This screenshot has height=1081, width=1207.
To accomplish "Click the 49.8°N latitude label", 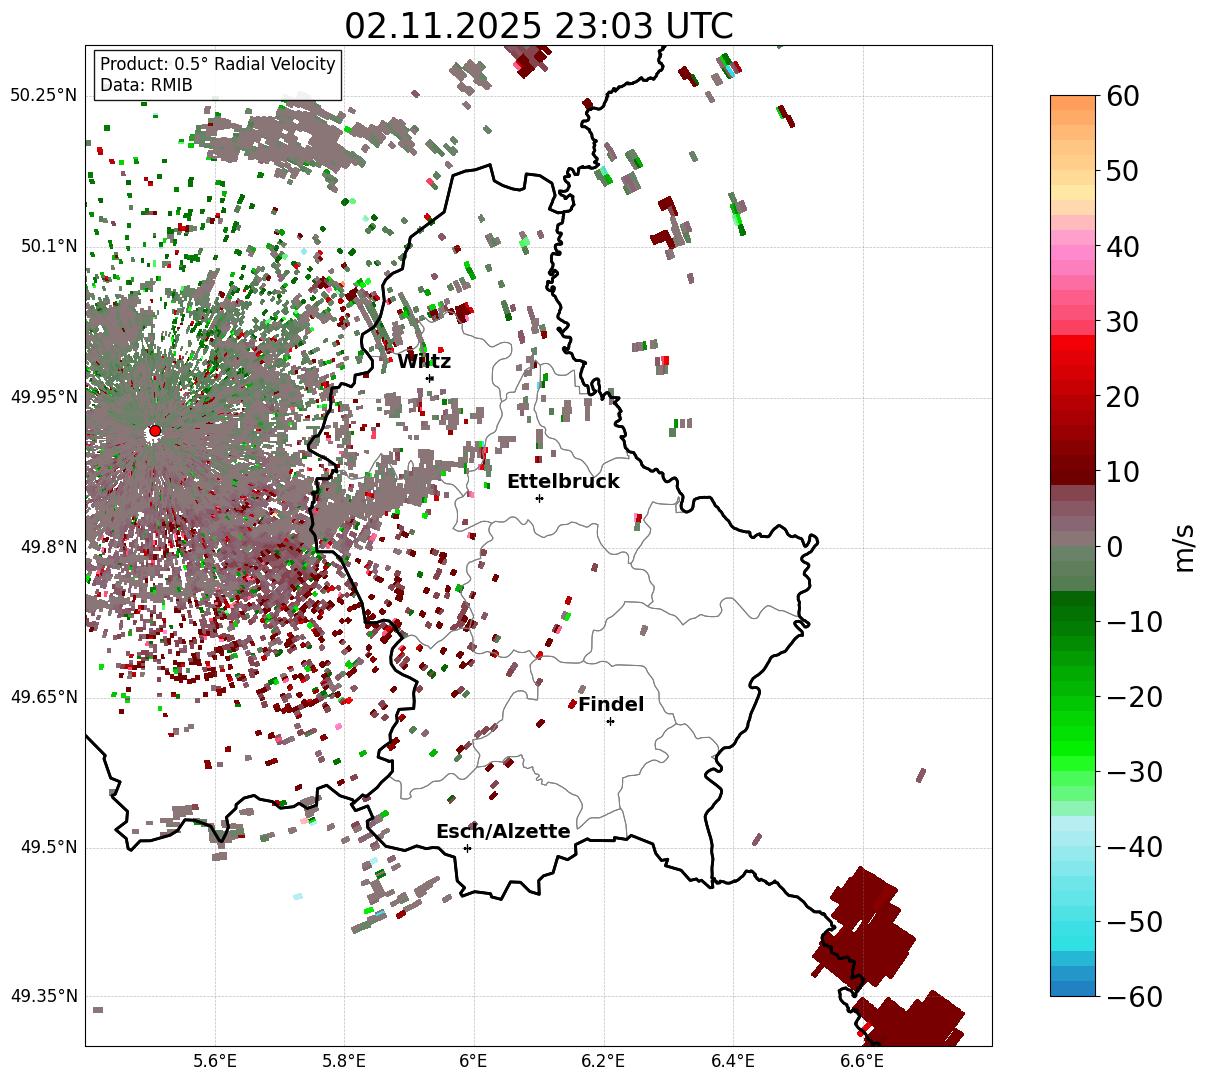I will click(48, 547).
